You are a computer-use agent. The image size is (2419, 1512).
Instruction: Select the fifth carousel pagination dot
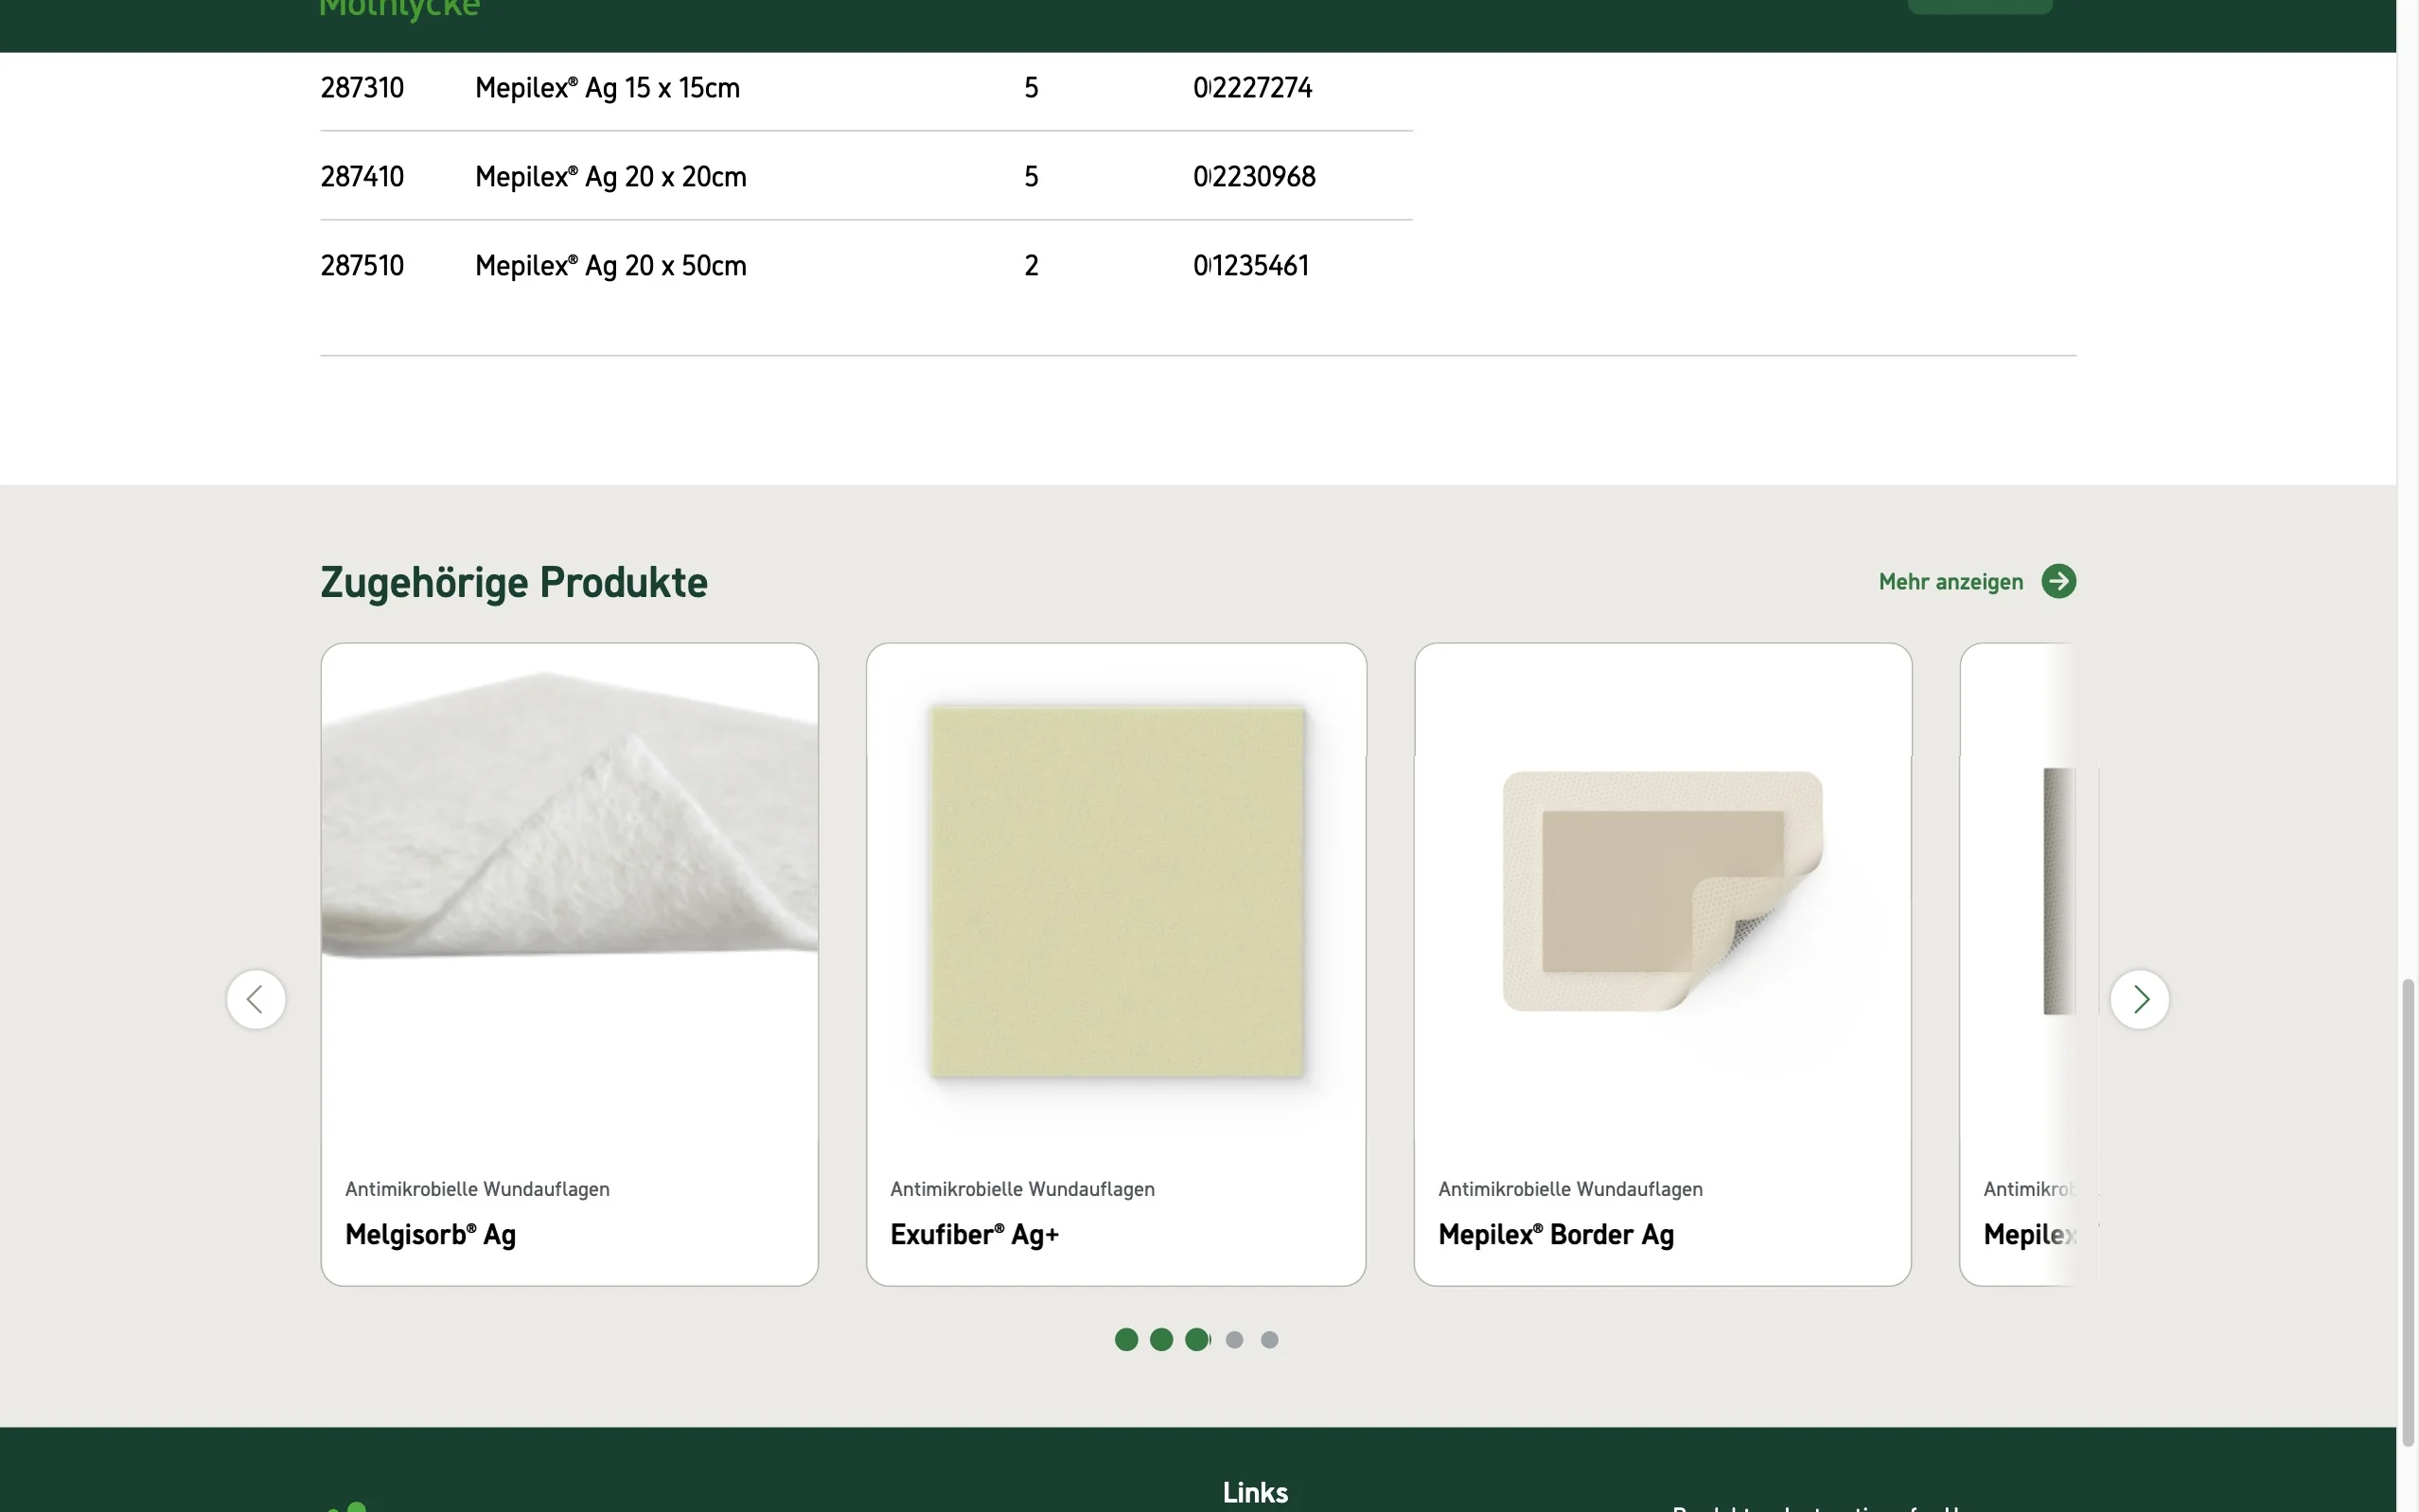[1269, 1339]
